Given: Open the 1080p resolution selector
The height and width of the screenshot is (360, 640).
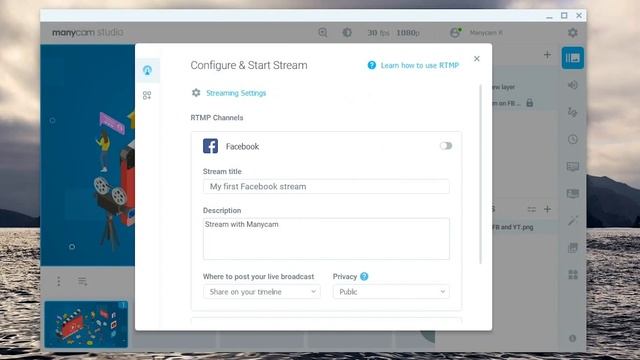Looking at the screenshot, I should click(x=408, y=33).
